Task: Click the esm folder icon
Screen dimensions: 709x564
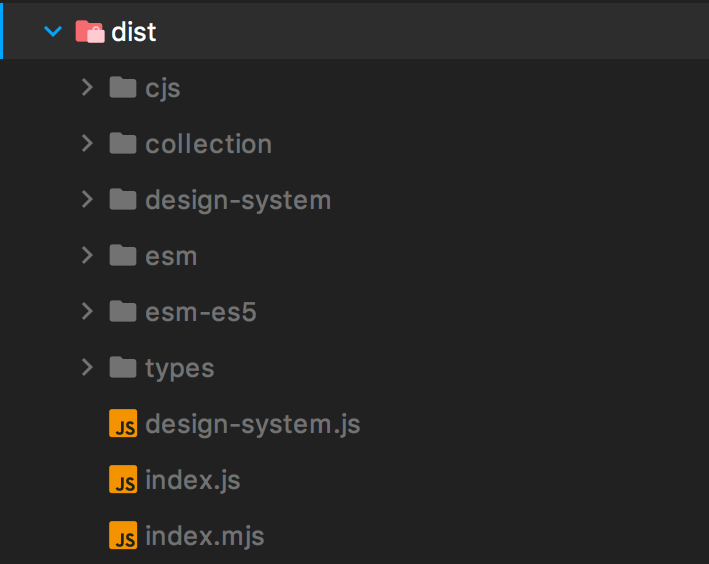Action: (123, 256)
